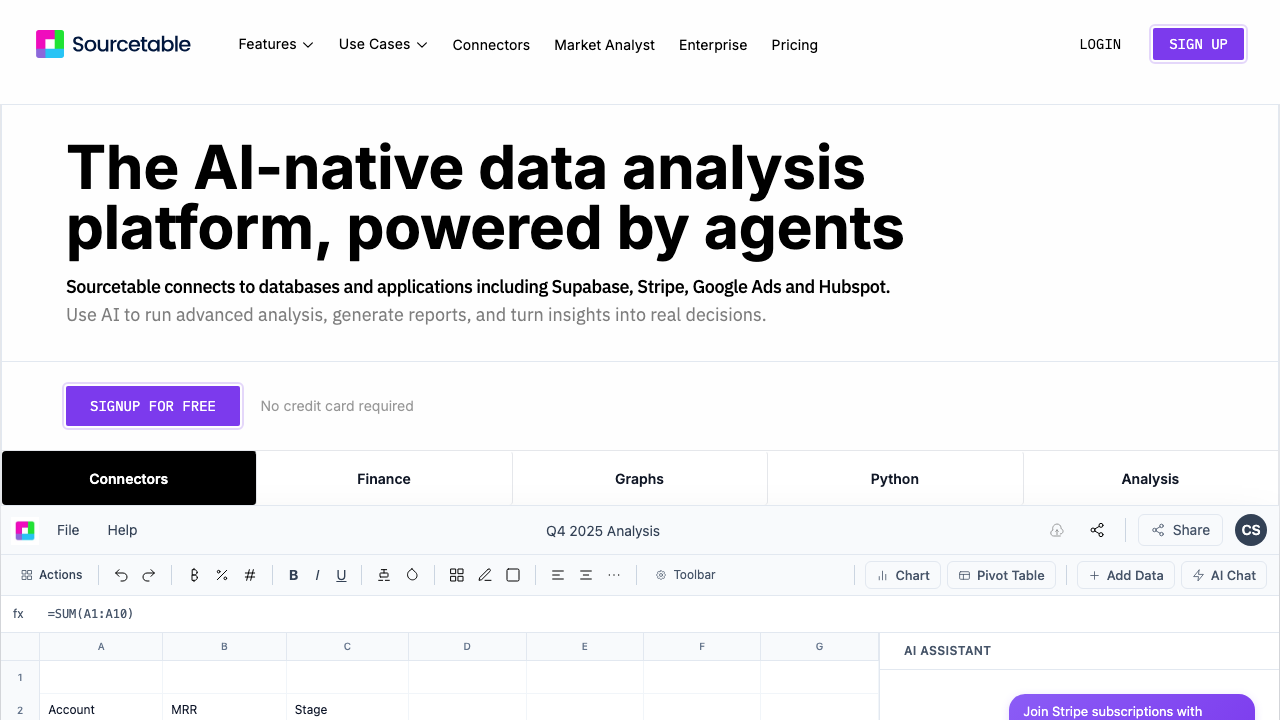Open the Actions menu in toolbar

52,575
